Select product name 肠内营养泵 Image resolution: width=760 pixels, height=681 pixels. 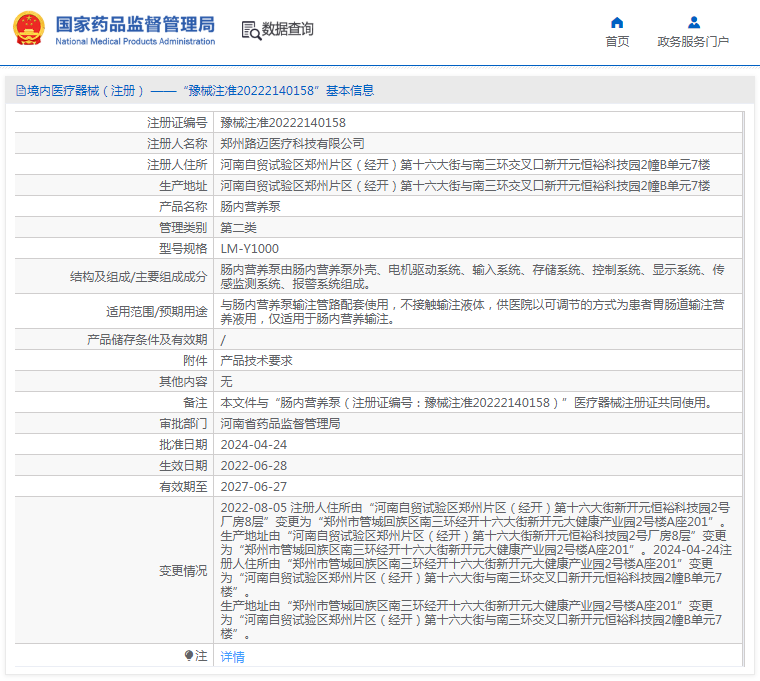click(x=251, y=206)
